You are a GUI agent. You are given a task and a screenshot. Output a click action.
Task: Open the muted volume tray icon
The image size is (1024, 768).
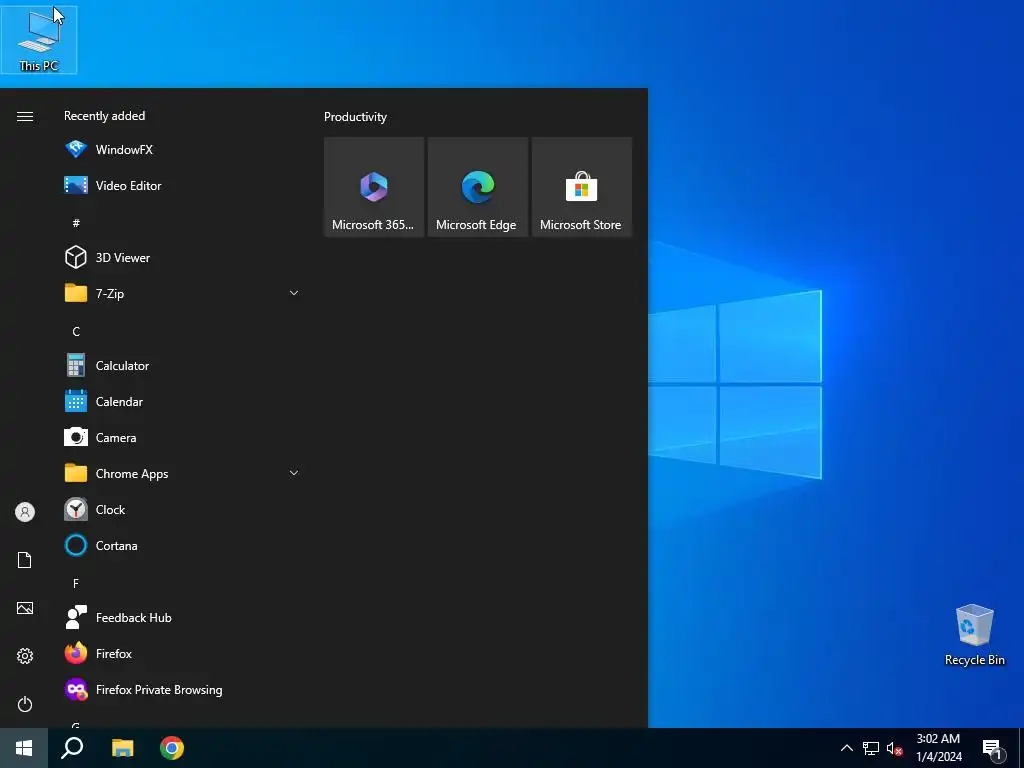(894, 748)
